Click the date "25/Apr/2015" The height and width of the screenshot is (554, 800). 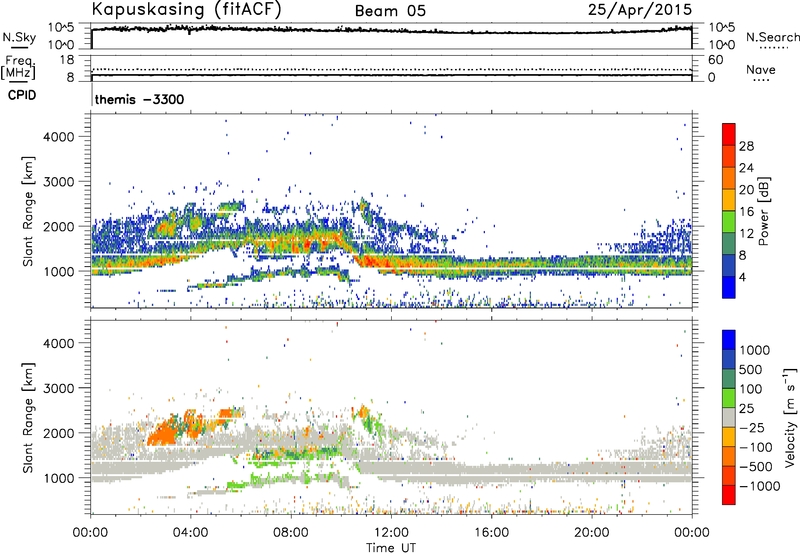pyautogui.click(x=640, y=10)
